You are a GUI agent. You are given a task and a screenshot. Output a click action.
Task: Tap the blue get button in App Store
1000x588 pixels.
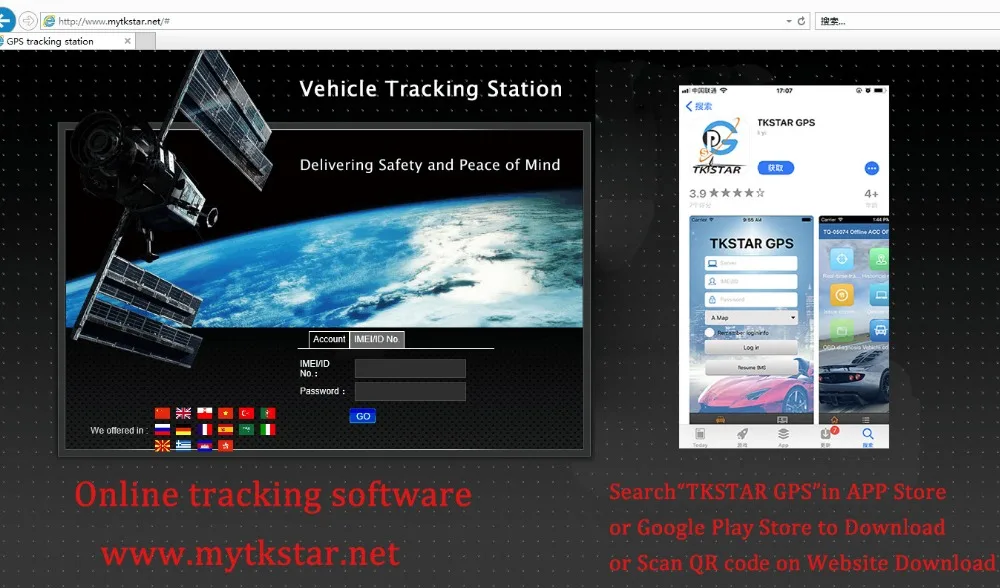[776, 168]
